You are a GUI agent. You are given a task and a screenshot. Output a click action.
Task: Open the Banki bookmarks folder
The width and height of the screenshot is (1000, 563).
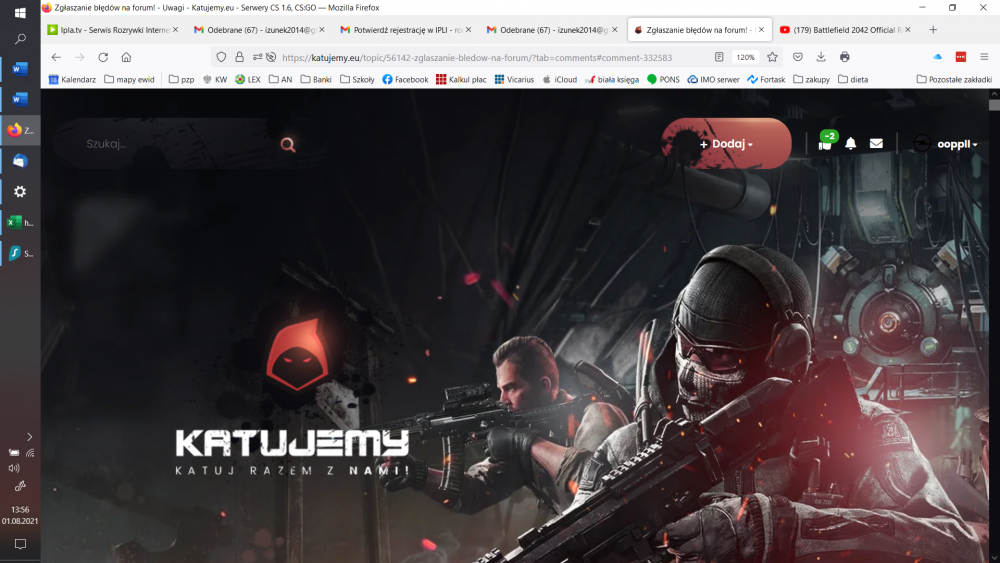pyautogui.click(x=316, y=79)
